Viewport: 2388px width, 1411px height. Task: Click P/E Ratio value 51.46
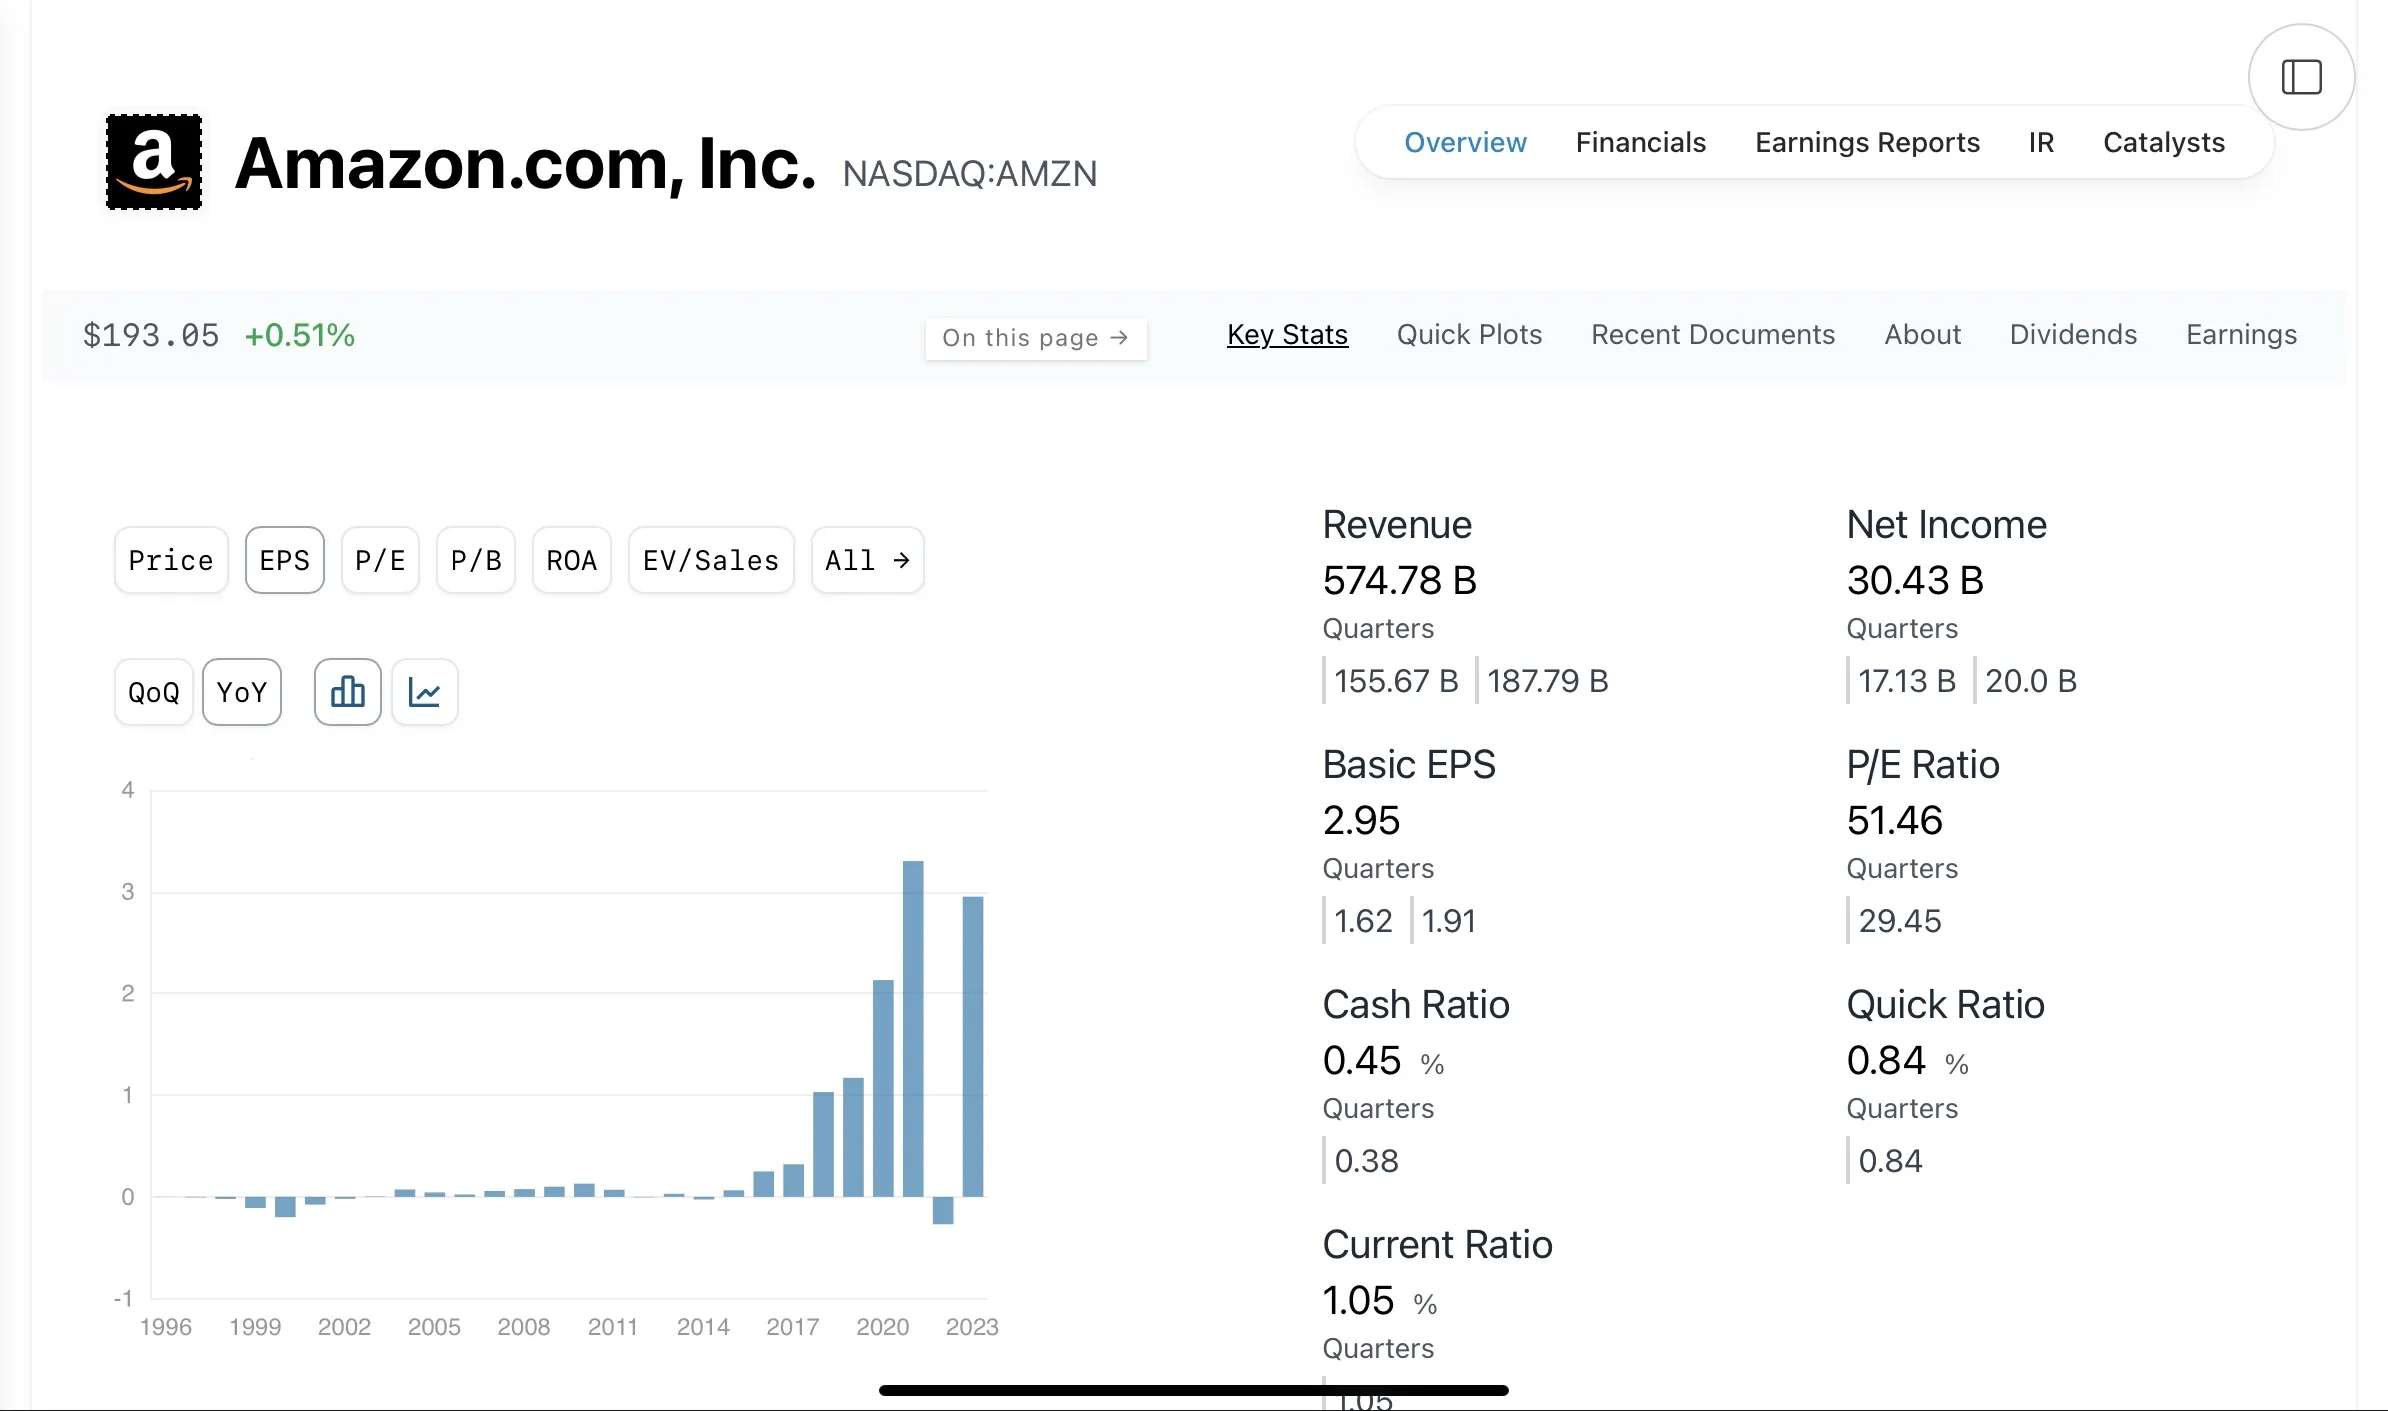click(1894, 820)
